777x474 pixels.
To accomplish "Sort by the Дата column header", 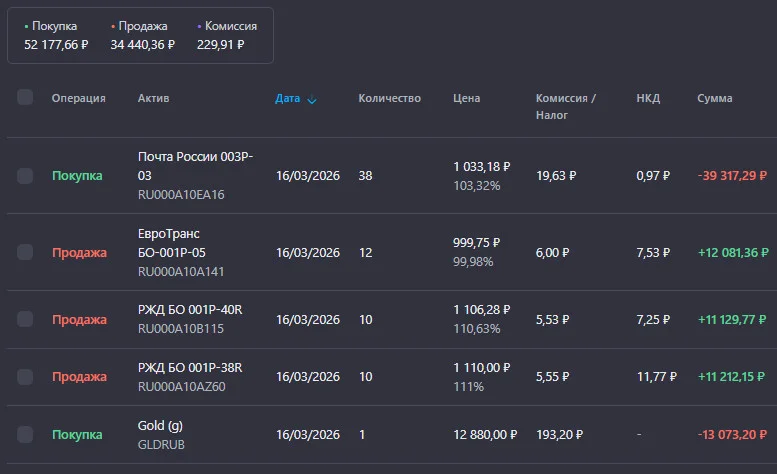I will 287,99.
